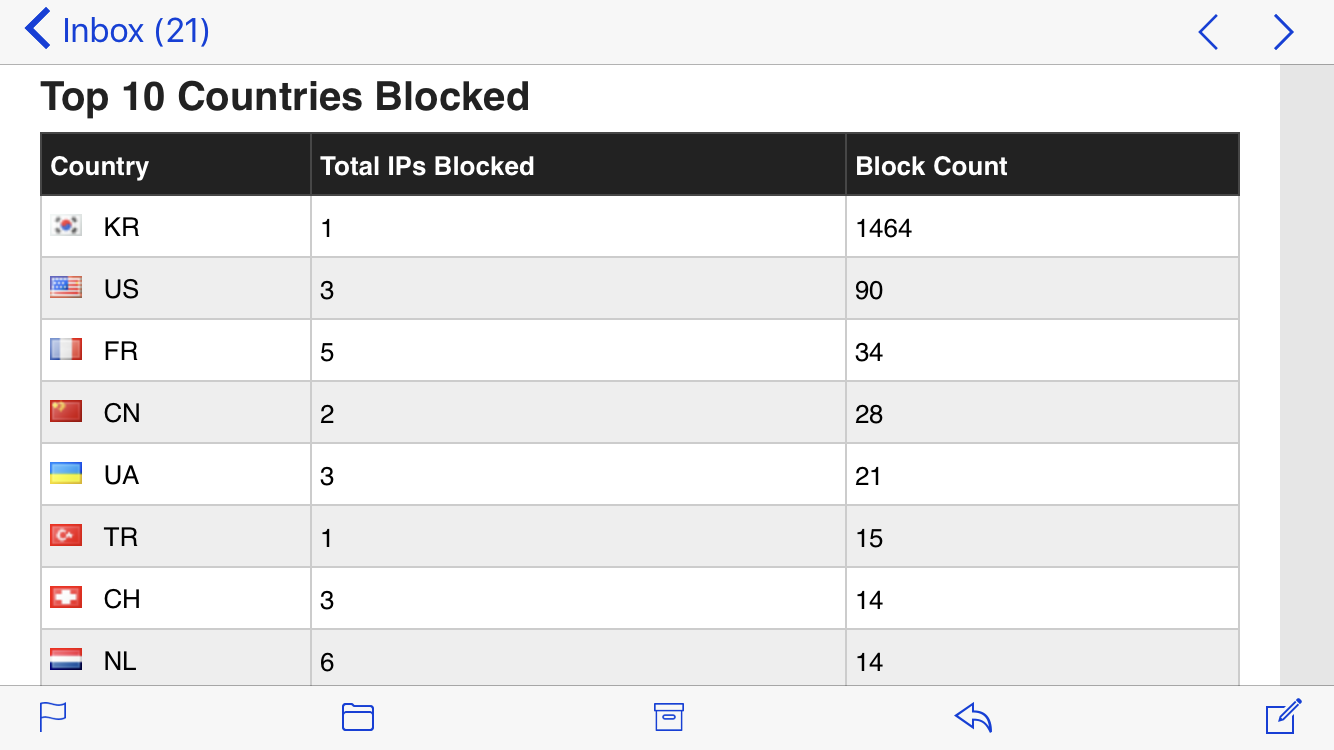
Task: Click the South Korea flag icon
Action: 66,226
